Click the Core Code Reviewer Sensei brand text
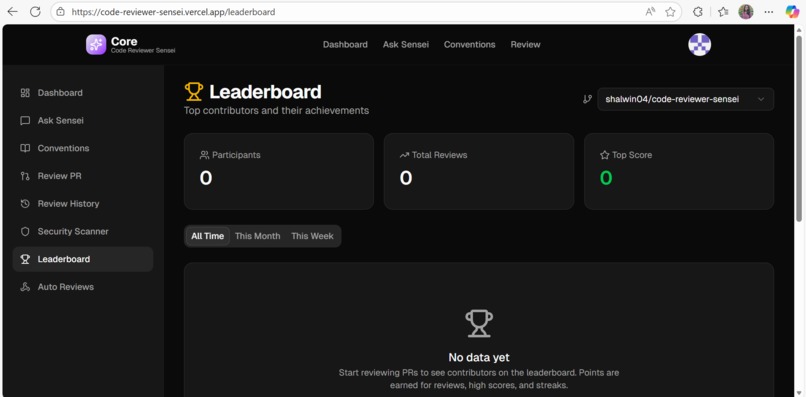 pos(143,45)
